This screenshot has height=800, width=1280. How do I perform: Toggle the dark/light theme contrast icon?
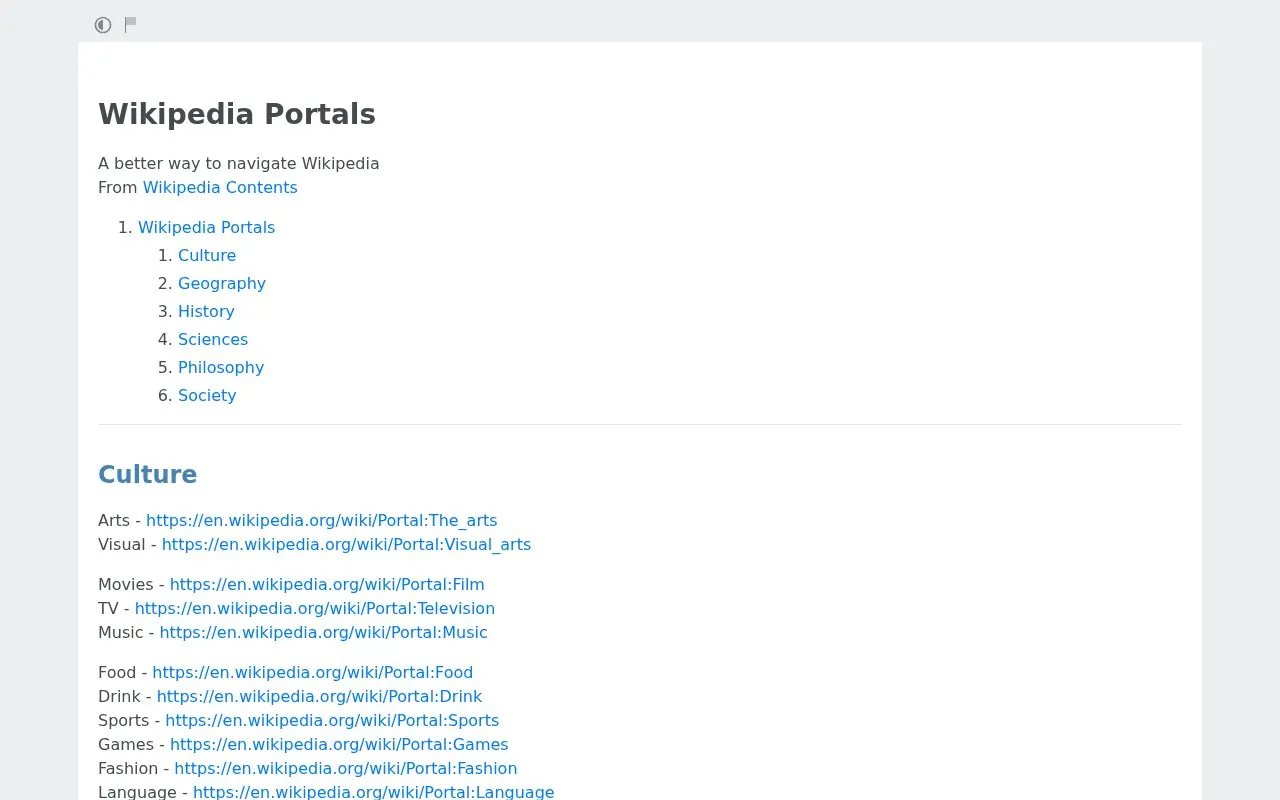(103, 25)
